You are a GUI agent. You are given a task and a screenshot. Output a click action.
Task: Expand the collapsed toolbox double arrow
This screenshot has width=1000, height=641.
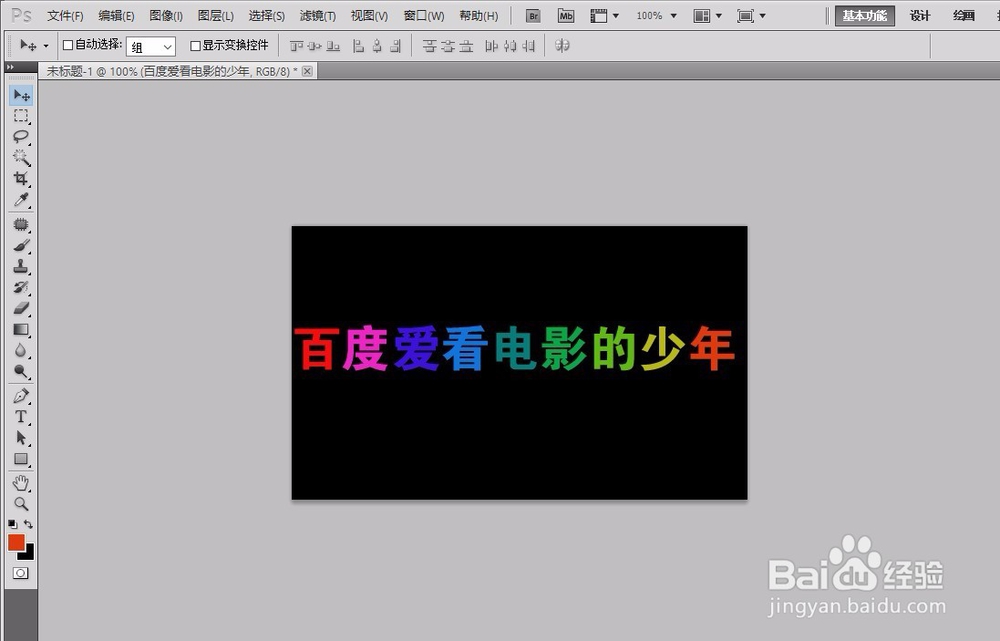[10, 67]
